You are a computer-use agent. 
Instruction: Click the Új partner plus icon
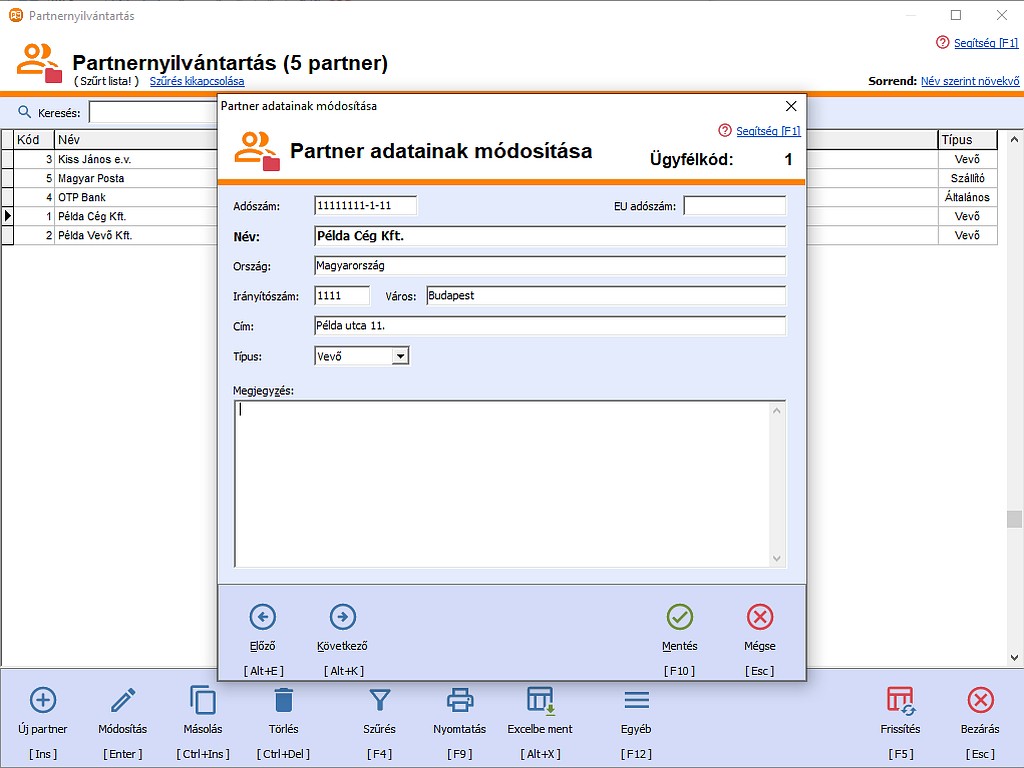click(43, 700)
